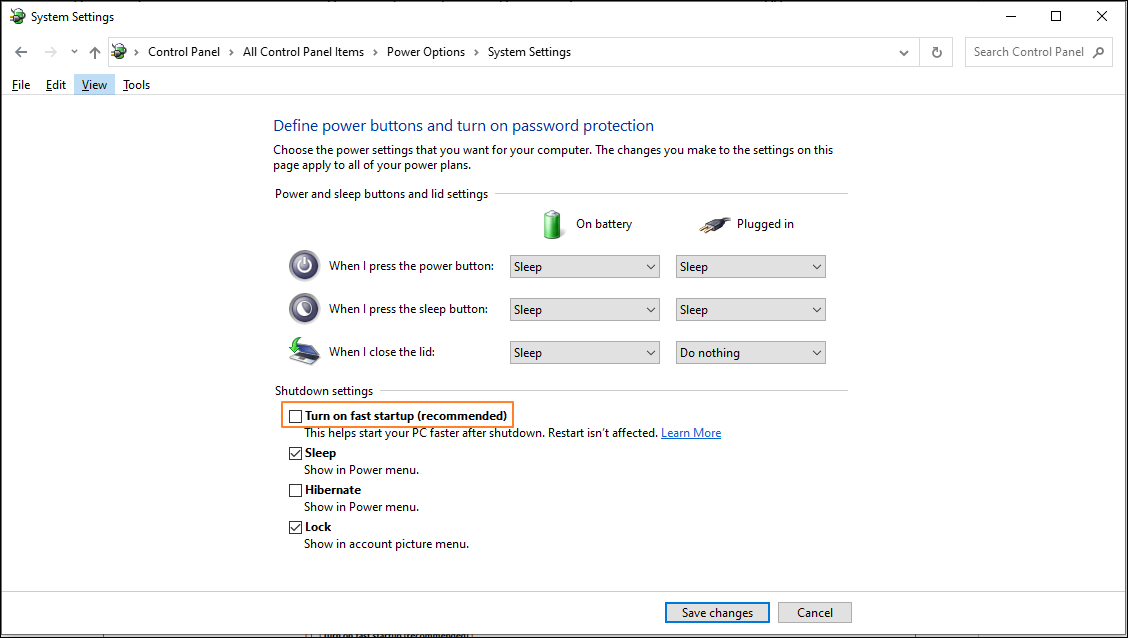This screenshot has height=638, width=1128.
Task: Click the System Settings breadcrumb
Action: click(529, 52)
